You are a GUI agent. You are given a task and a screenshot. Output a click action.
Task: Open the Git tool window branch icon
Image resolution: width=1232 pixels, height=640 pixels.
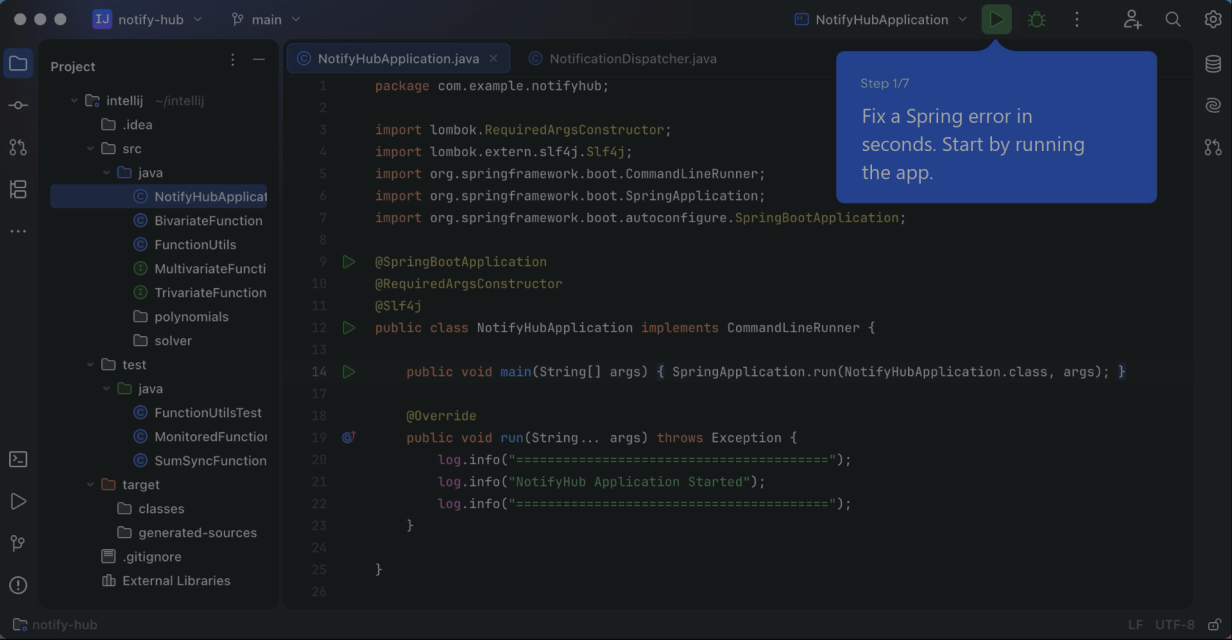coord(18,543)
